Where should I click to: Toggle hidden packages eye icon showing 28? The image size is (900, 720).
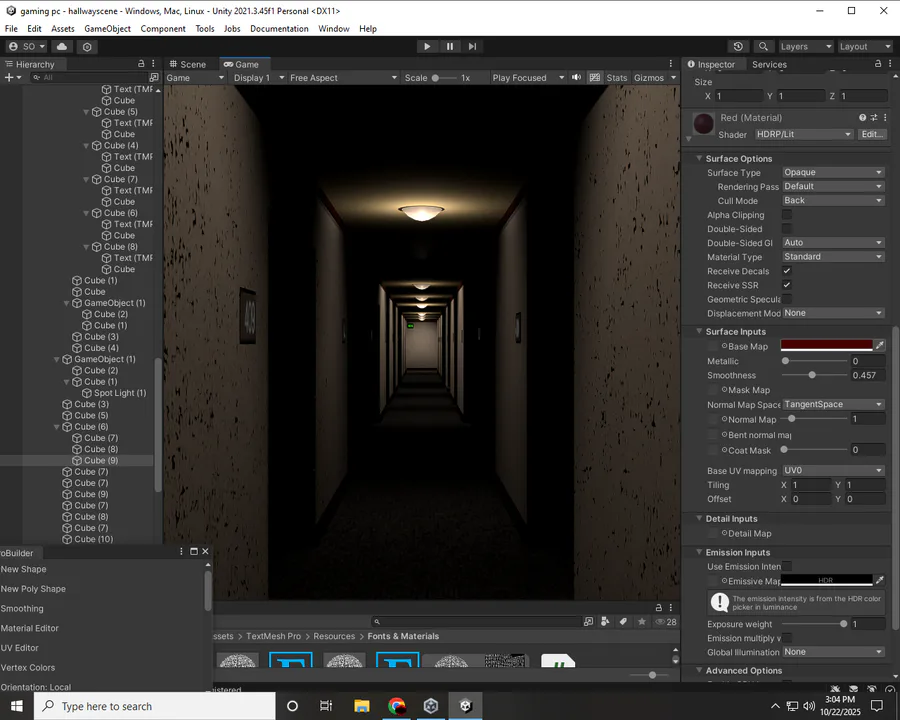[666, 622]
